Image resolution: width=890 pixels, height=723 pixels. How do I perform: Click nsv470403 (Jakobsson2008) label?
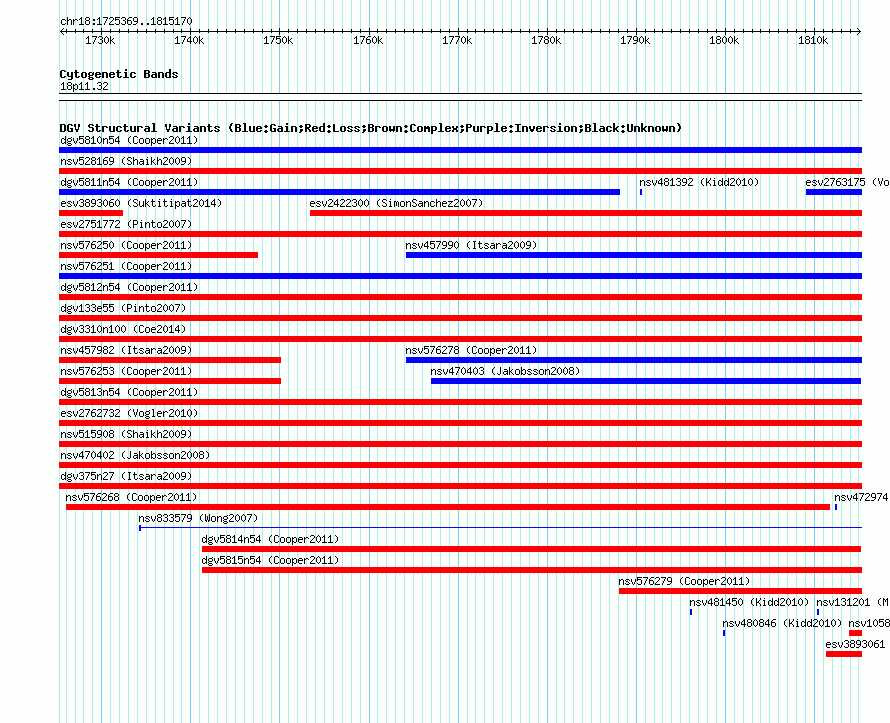pyautogui.click(x=505, y=371)
